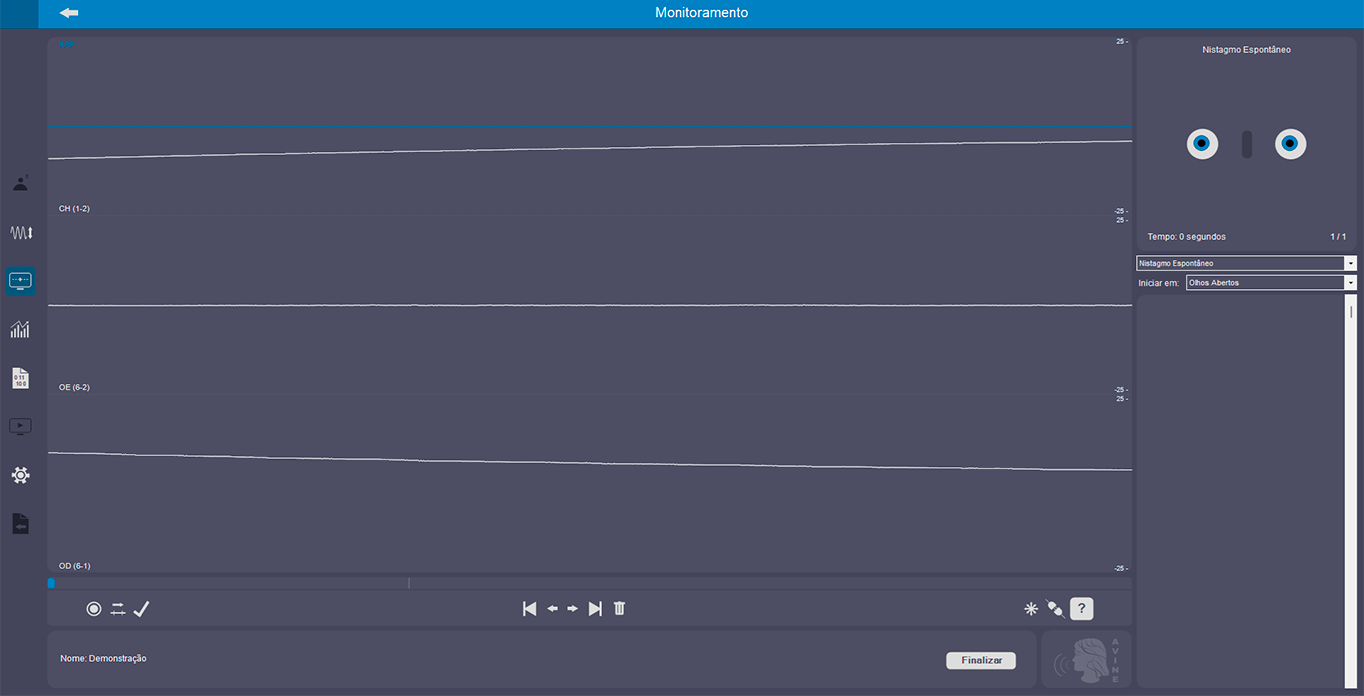
Task: Select the monitoring screen sidebar icon
Action: click(x=21, y=281)
